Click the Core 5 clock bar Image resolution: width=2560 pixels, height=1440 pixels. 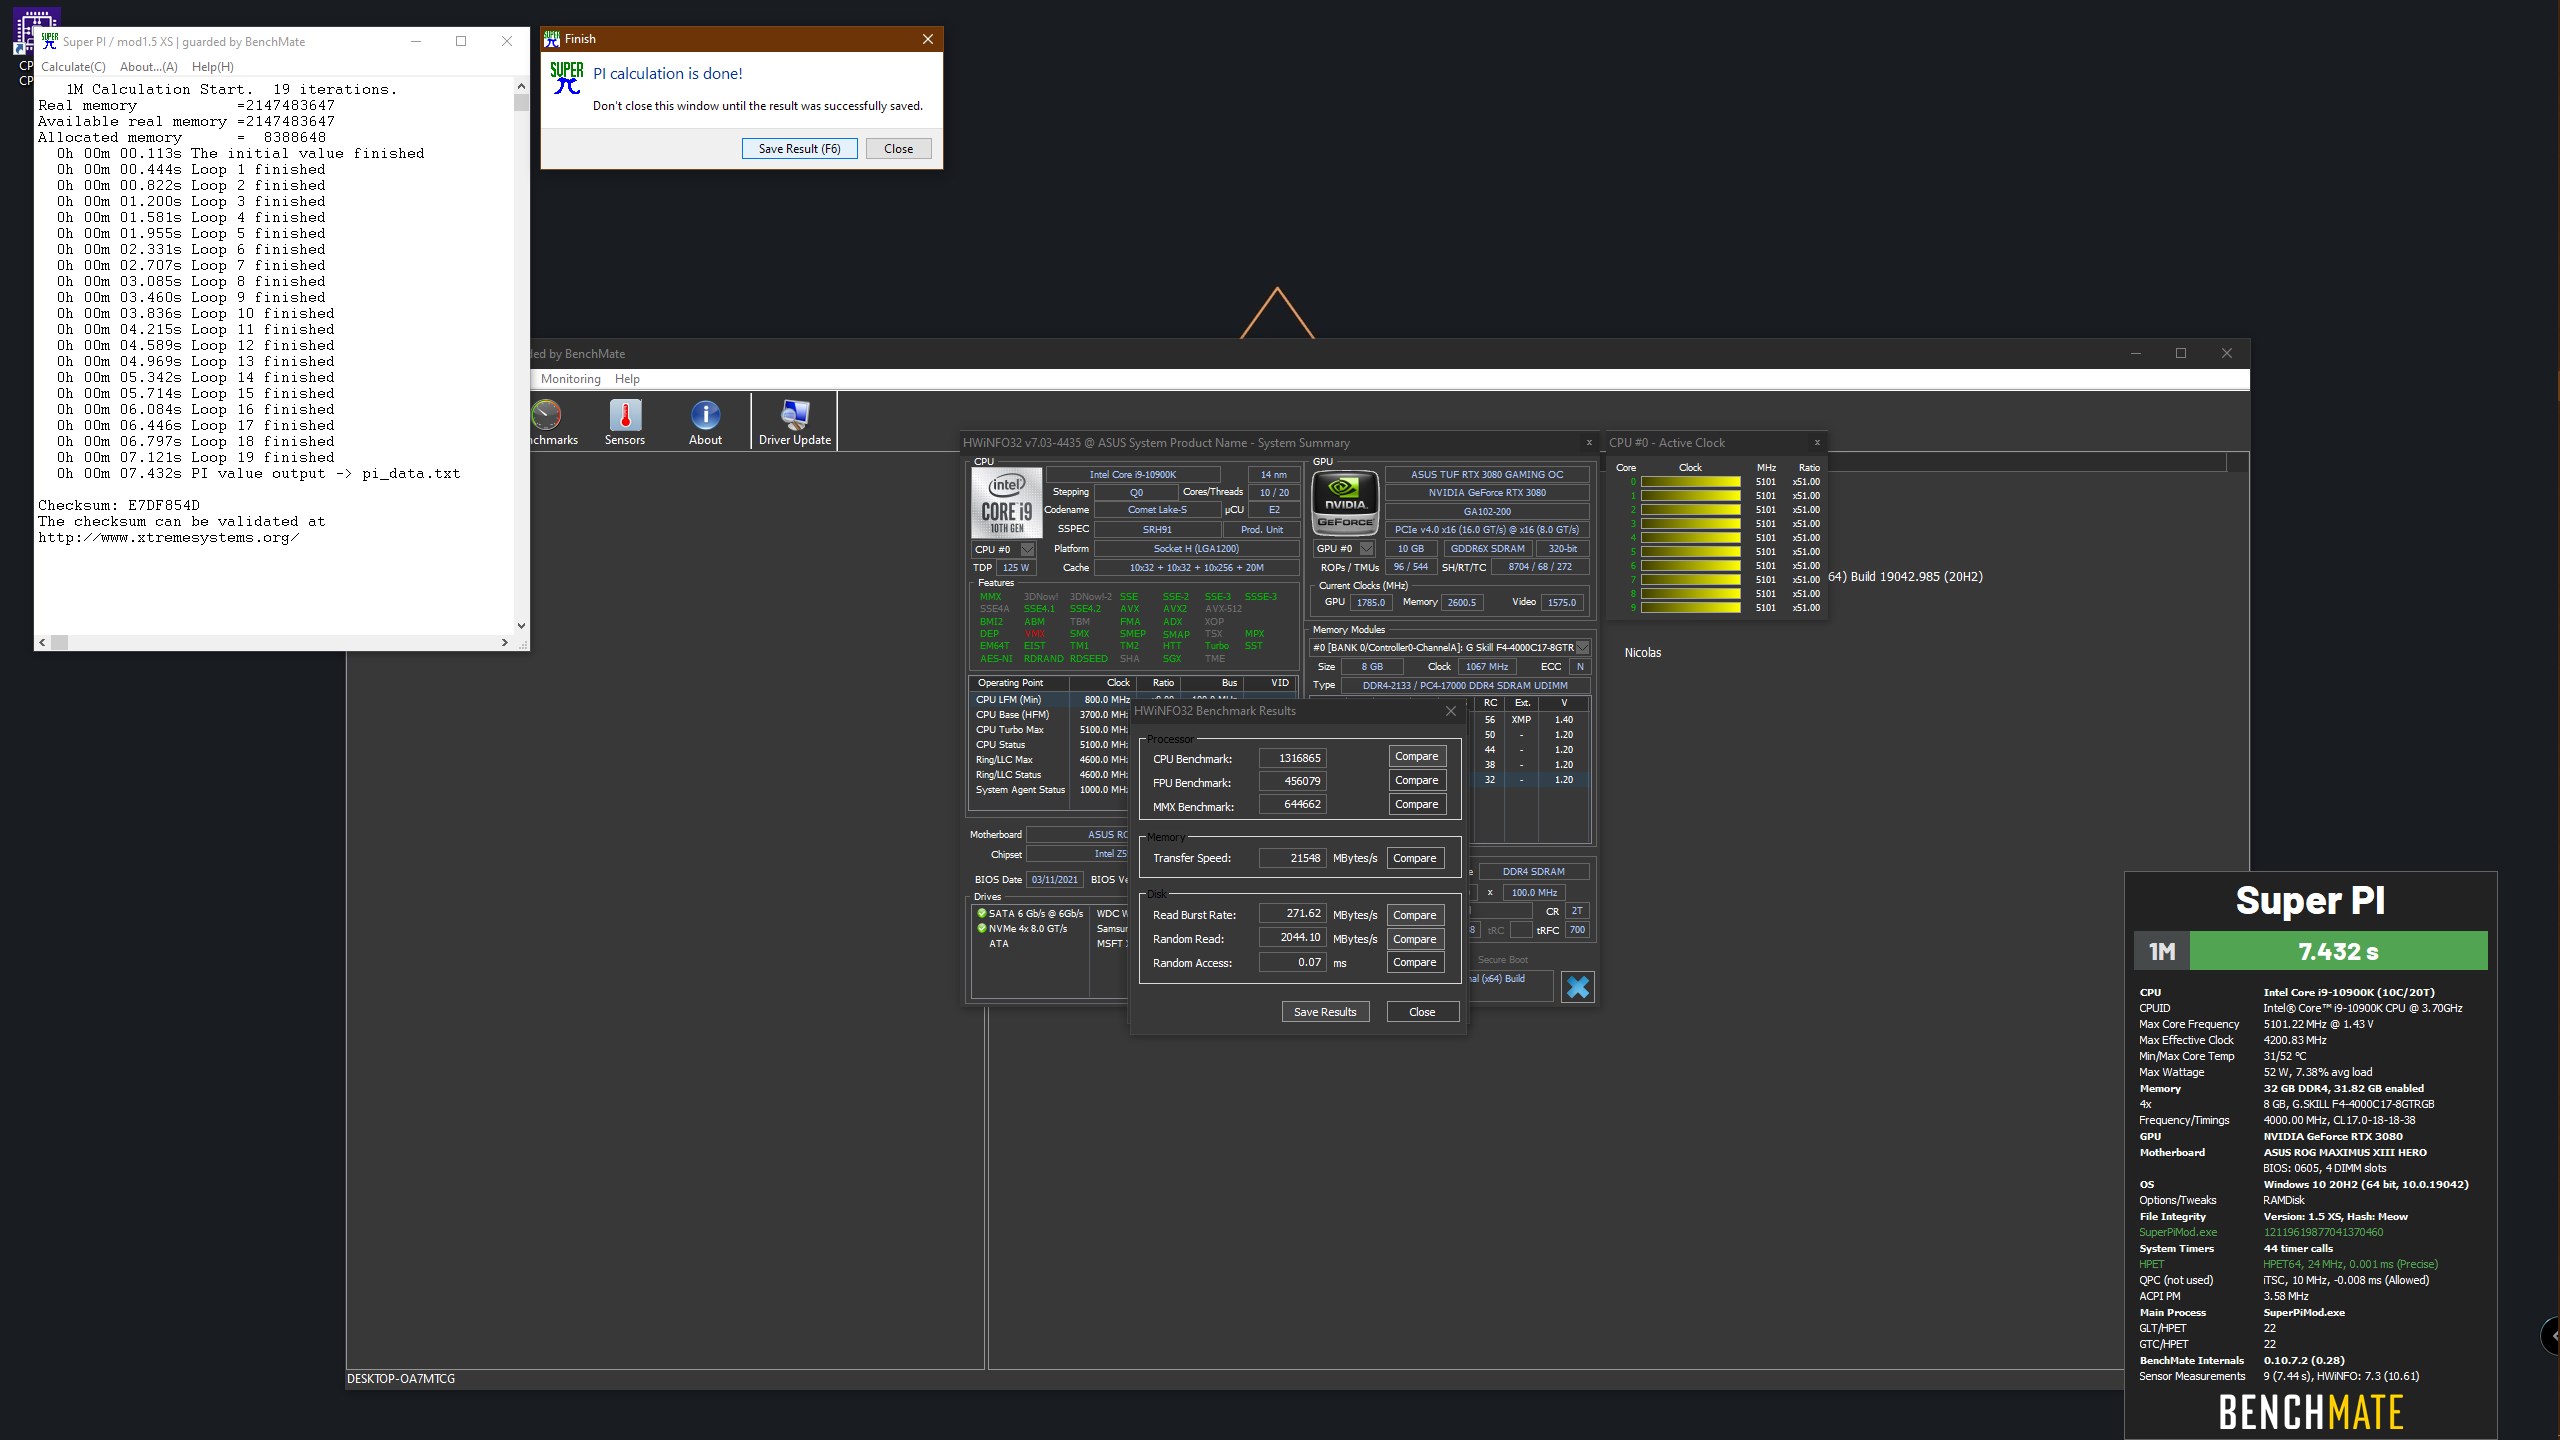click(x=1690, y=552)
